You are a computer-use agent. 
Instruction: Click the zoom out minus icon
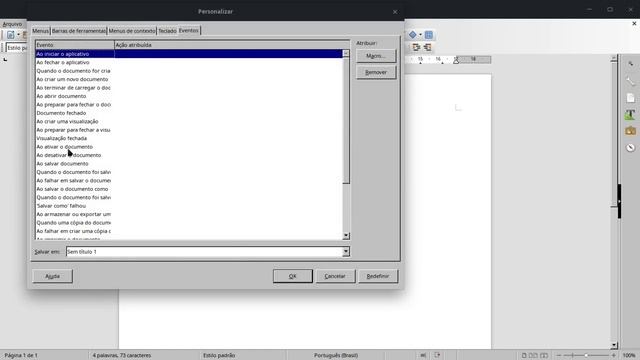tap(559, 356)
